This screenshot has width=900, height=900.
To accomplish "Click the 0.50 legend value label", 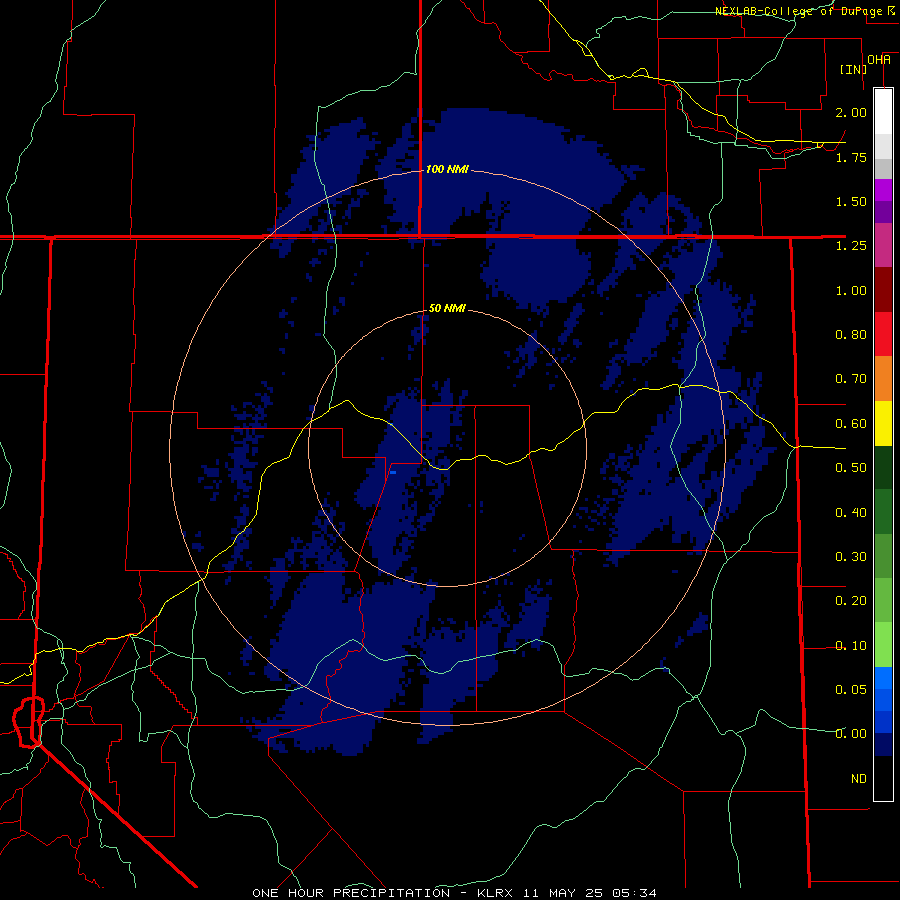I will pos(851,468).
